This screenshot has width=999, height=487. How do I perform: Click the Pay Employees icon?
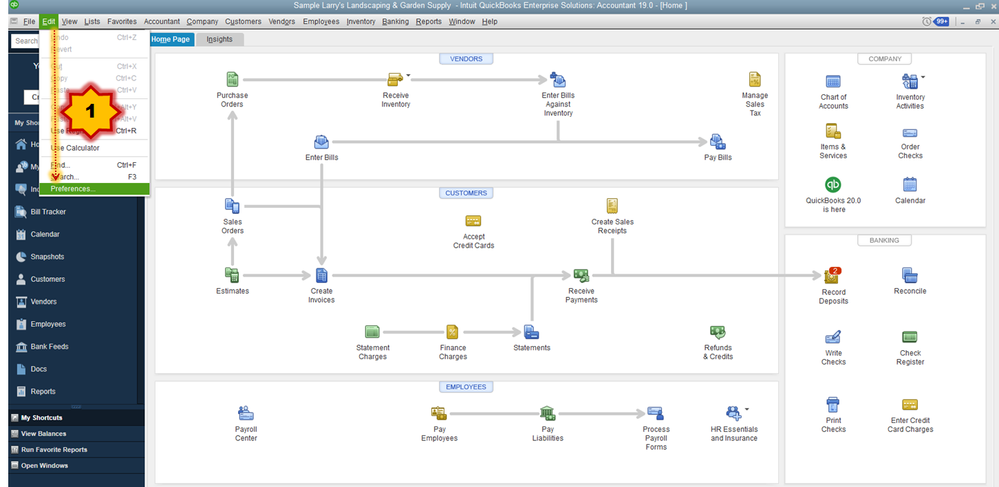tap(438, 413)
